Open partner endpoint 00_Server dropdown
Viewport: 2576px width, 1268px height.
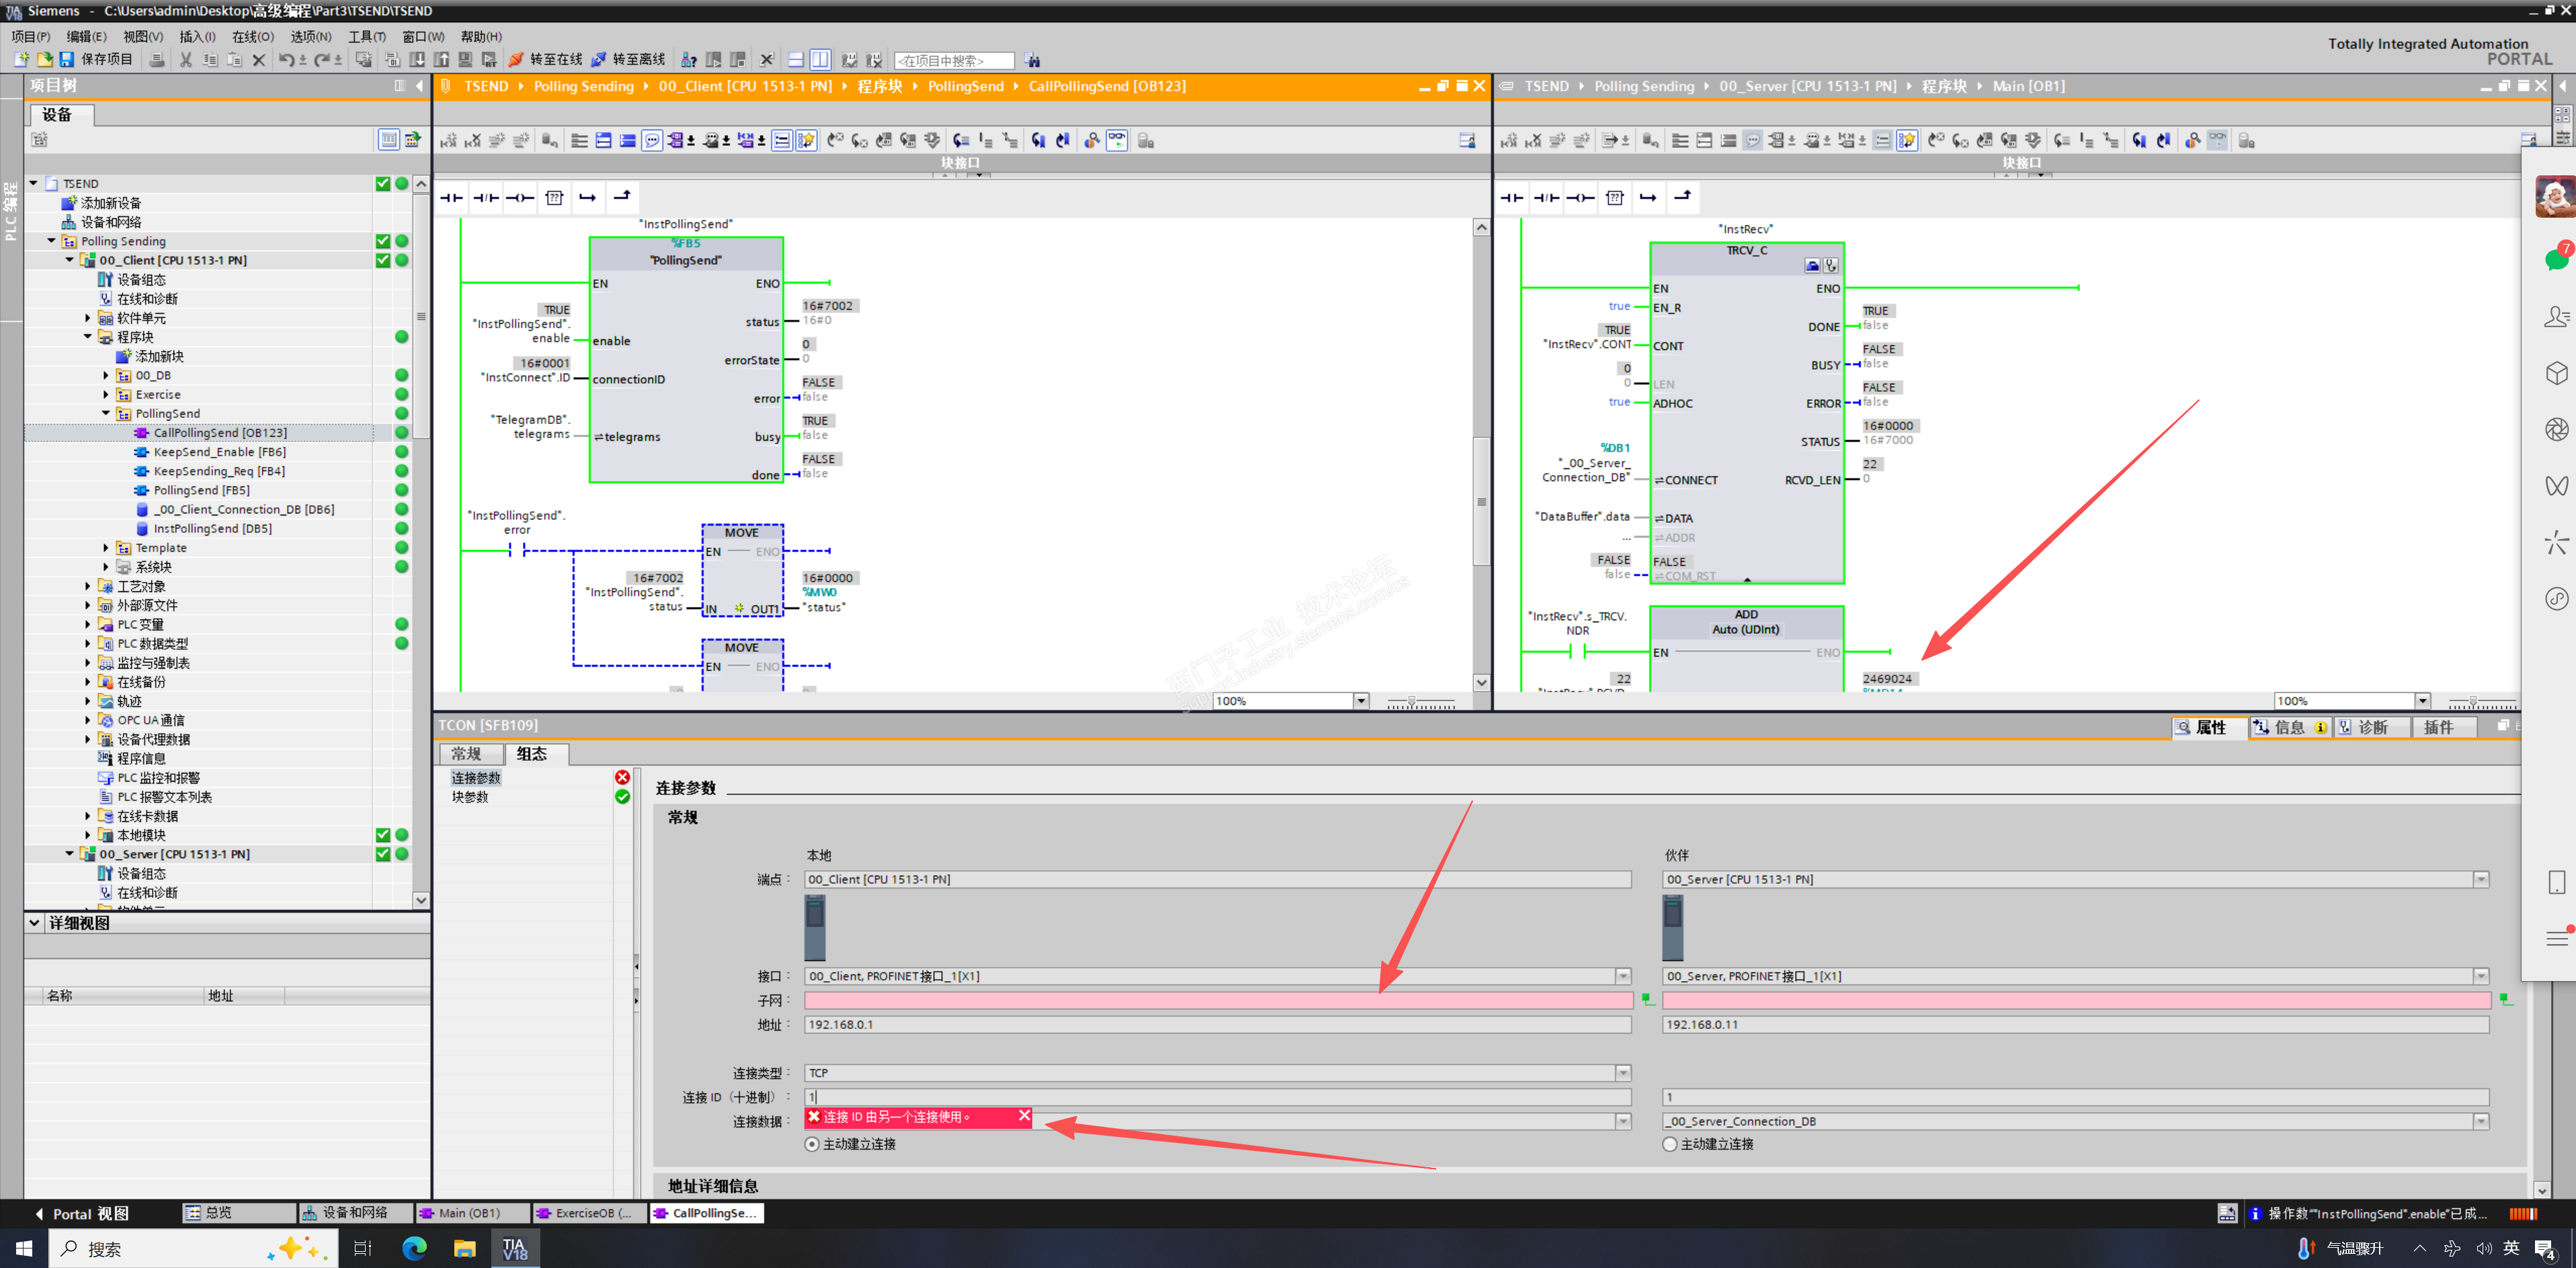(x=2480, y=880)
